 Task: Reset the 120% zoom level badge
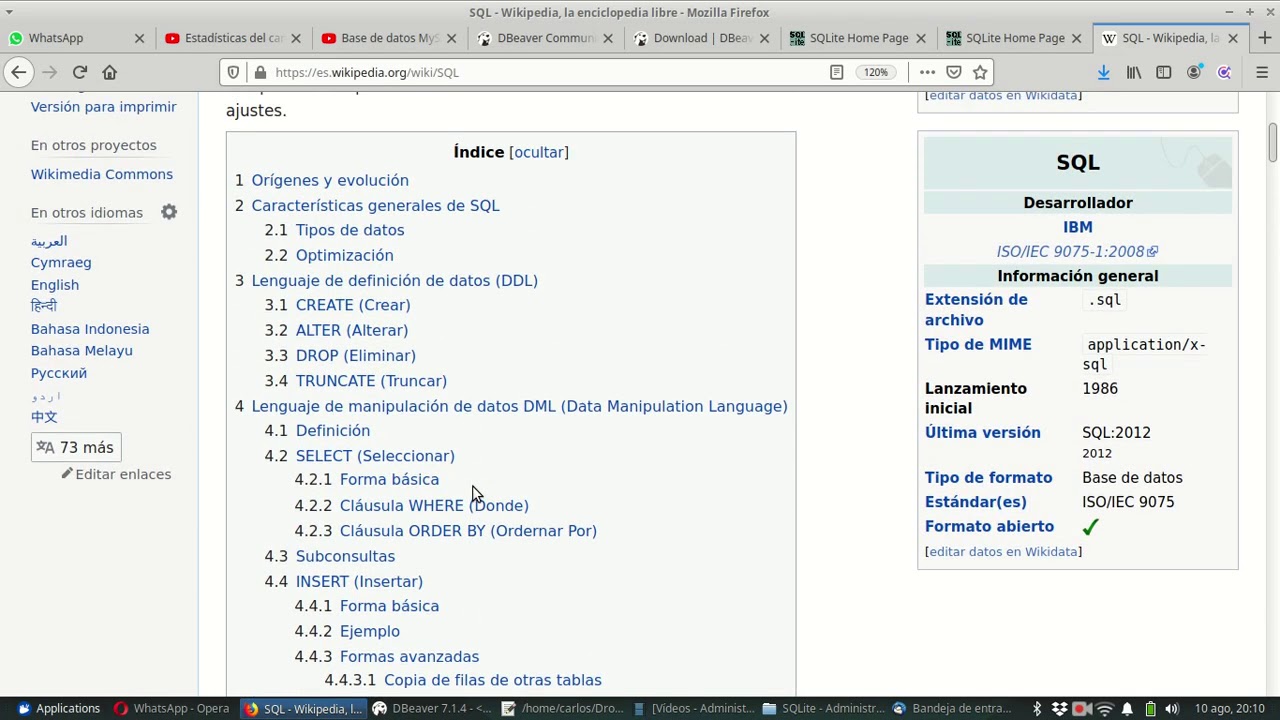[875, 72]
